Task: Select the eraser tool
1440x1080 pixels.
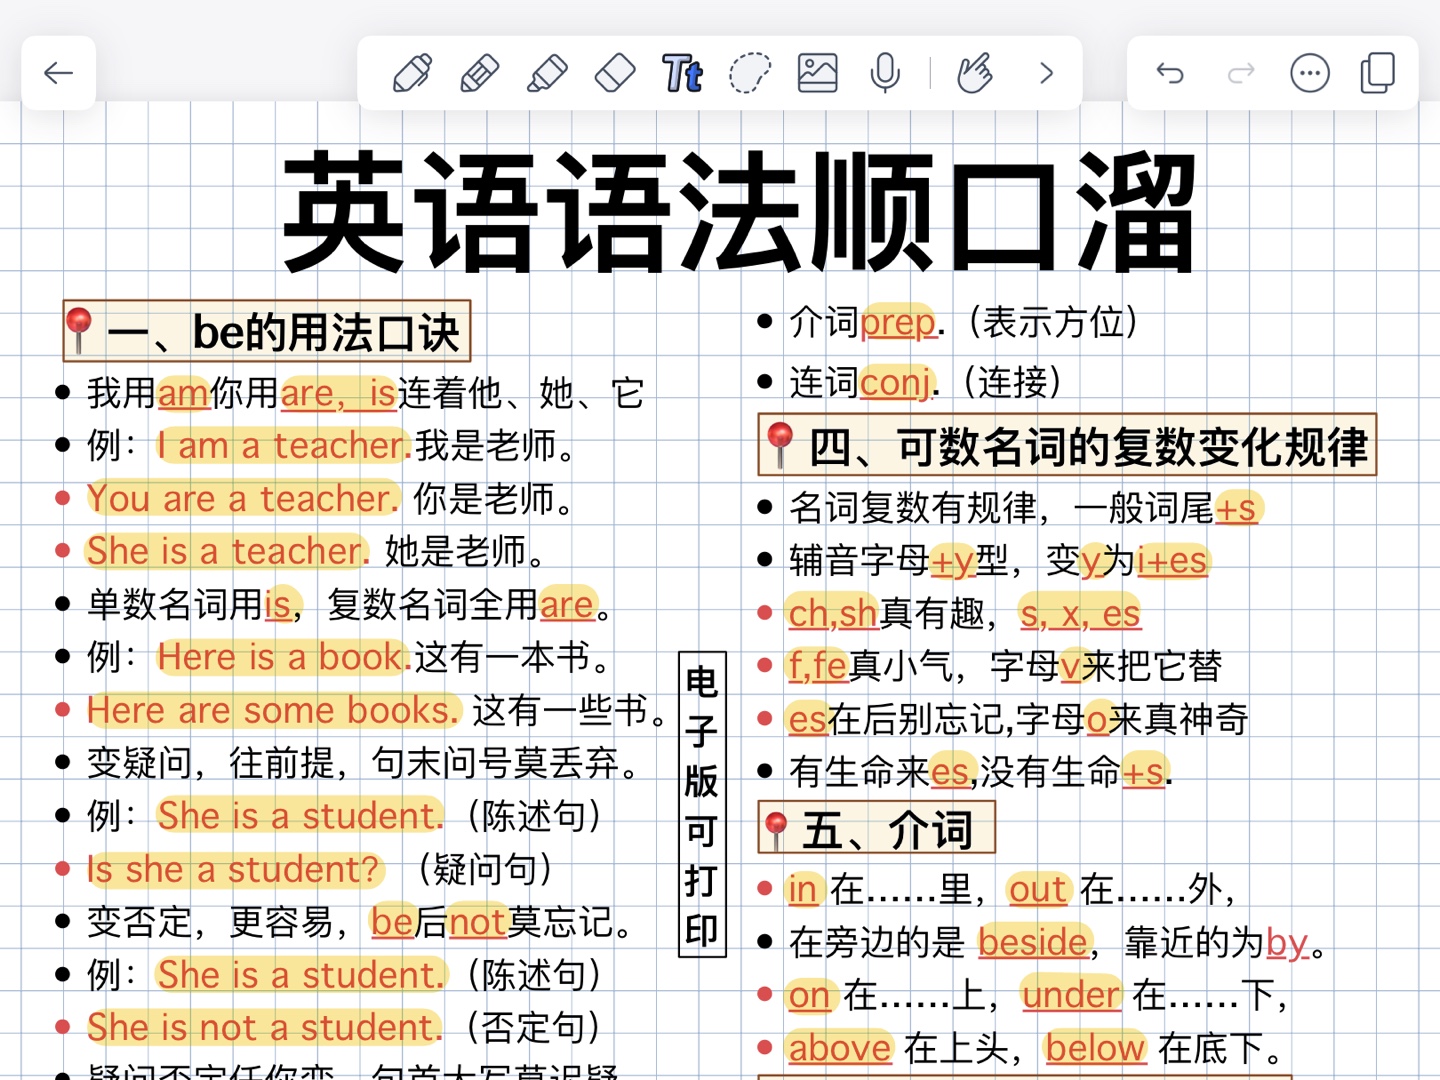Action: coord(614,72)
